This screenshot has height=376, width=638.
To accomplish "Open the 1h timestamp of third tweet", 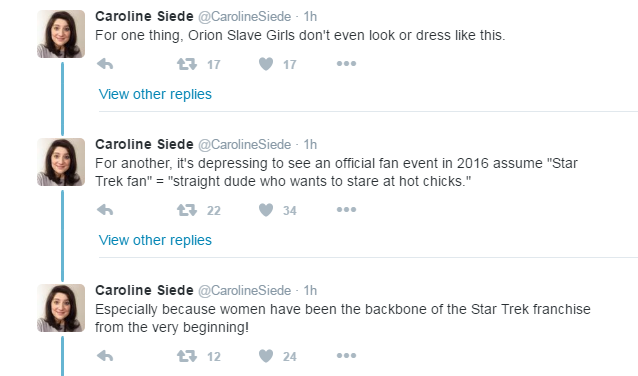I will (310, 291).
